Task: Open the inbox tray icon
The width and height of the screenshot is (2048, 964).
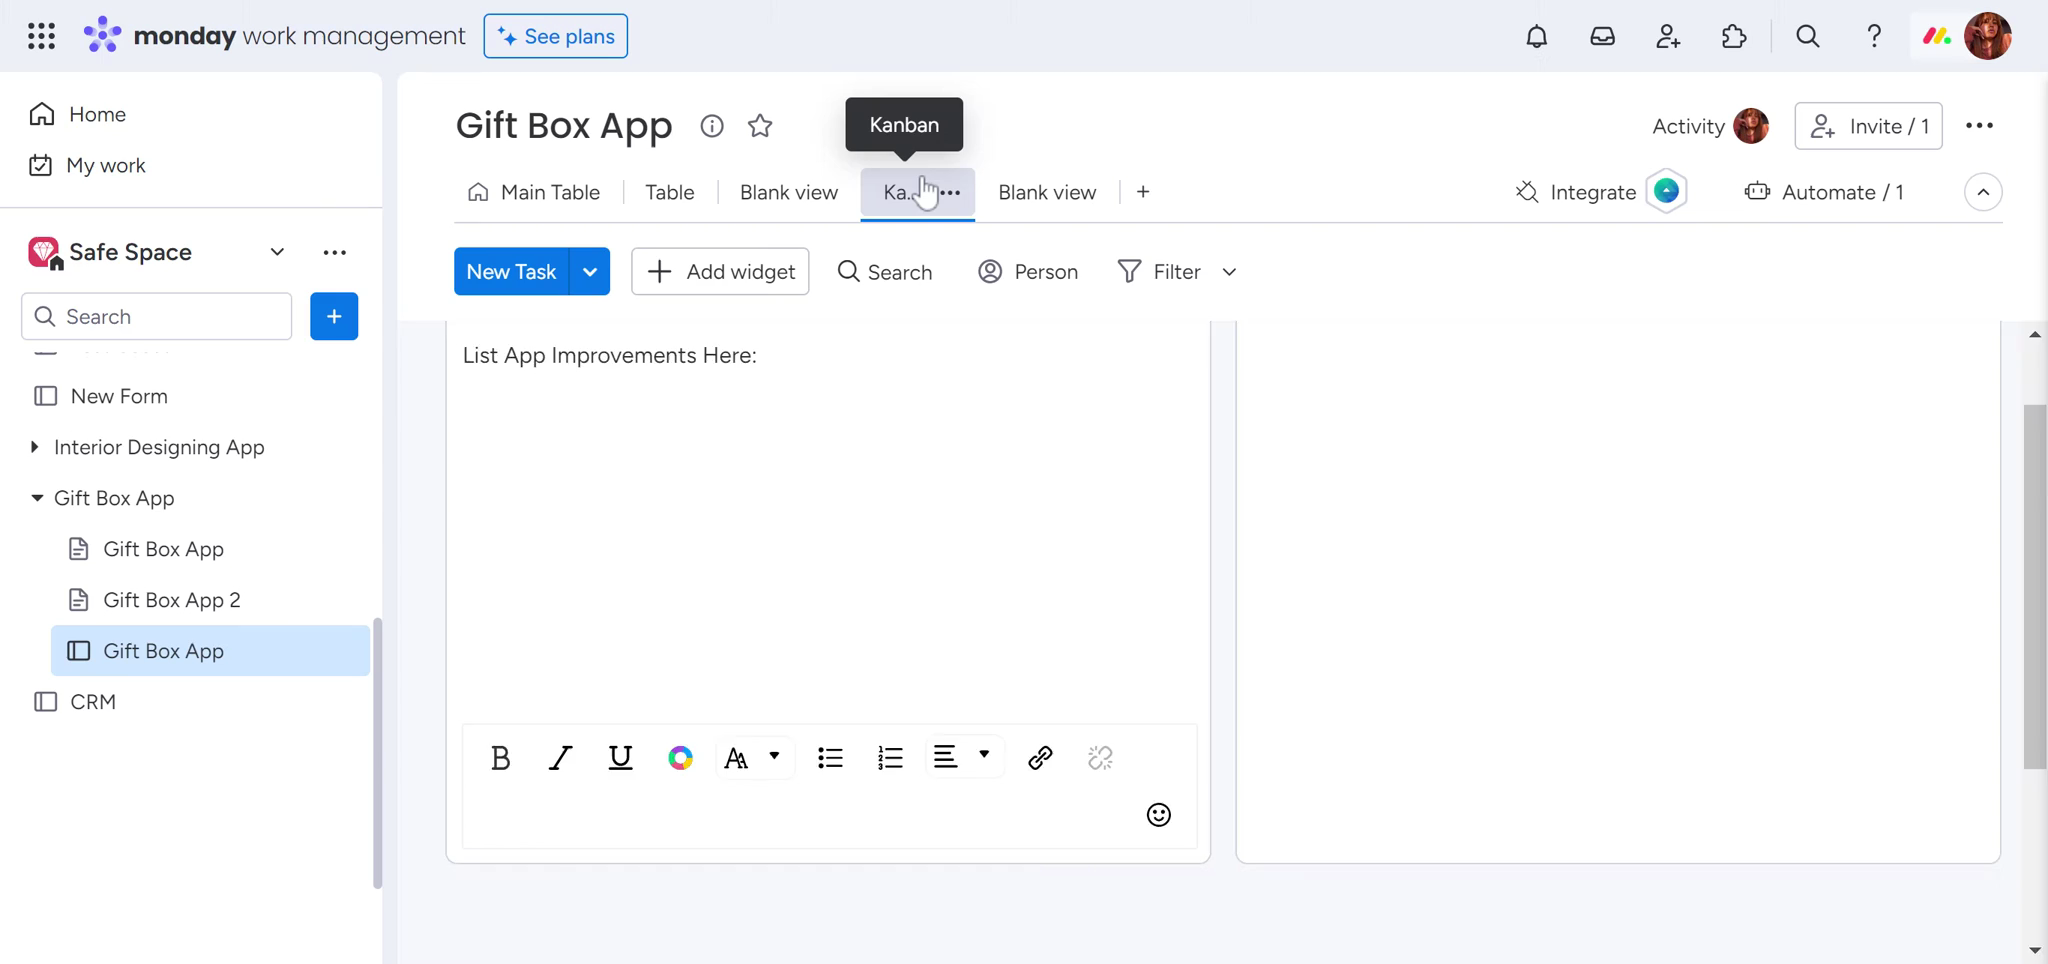Action: click(x=1602, y=36)
